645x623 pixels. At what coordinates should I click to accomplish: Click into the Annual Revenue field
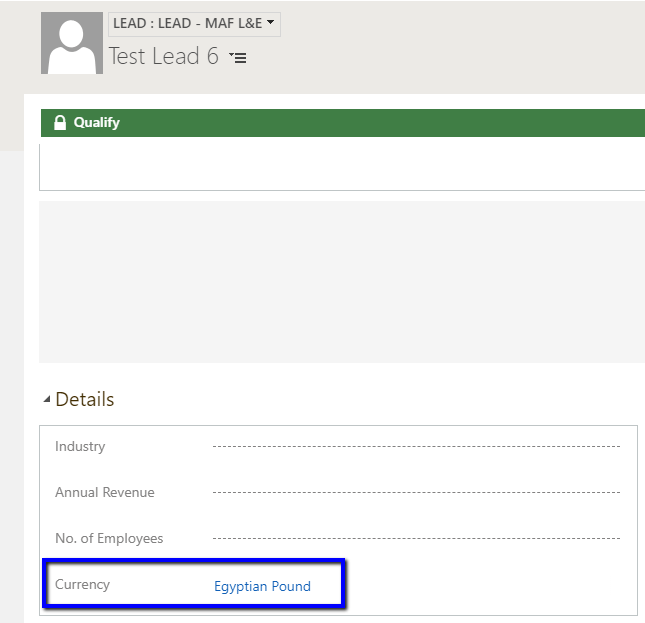tap(415, 493)
